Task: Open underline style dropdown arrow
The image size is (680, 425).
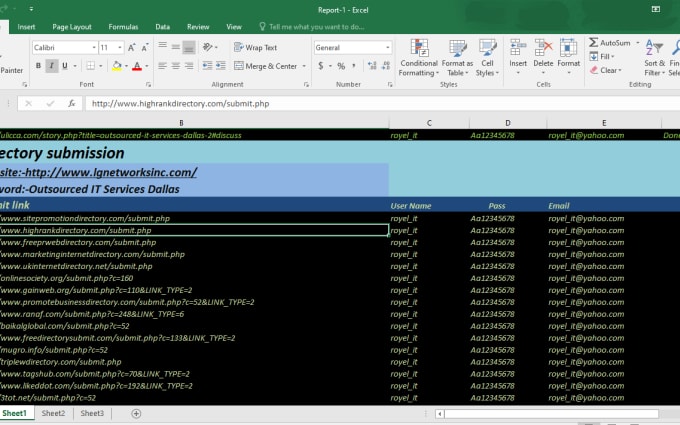Action: click(x=75, y=66)
